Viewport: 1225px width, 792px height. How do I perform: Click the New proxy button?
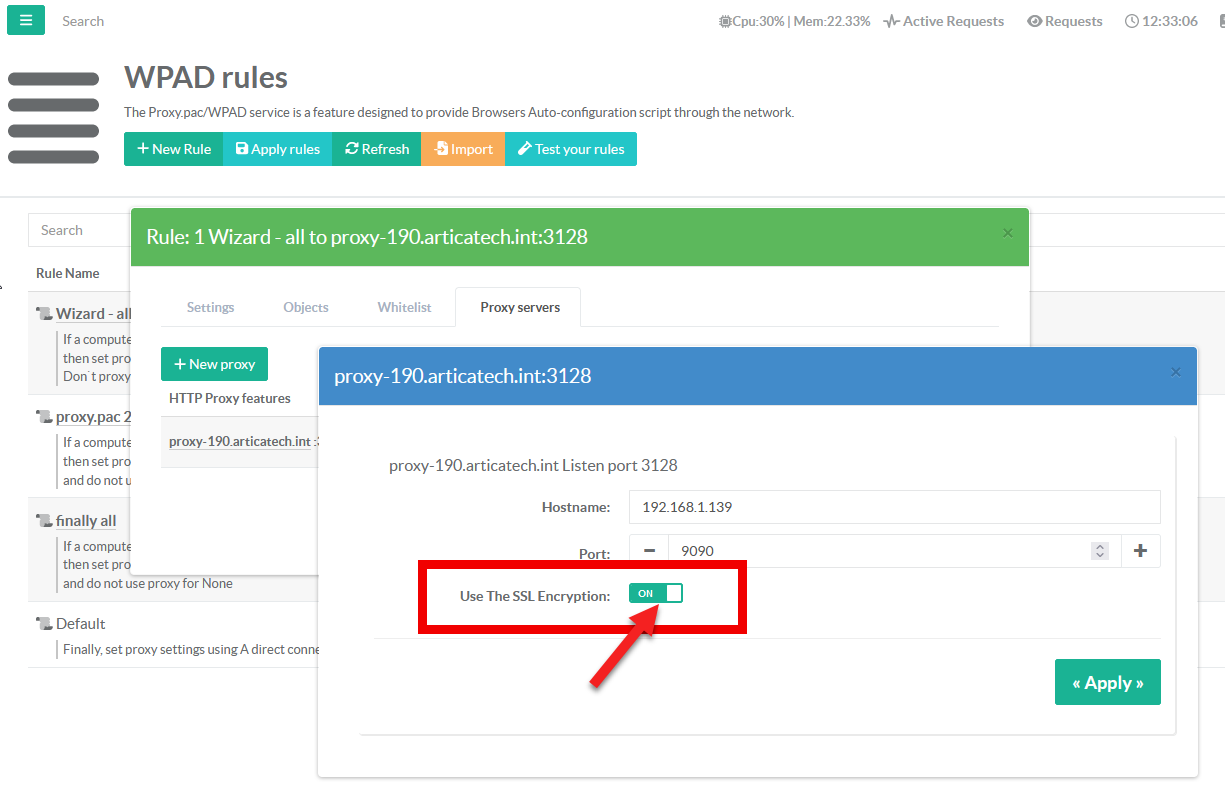tap(214, 364)
